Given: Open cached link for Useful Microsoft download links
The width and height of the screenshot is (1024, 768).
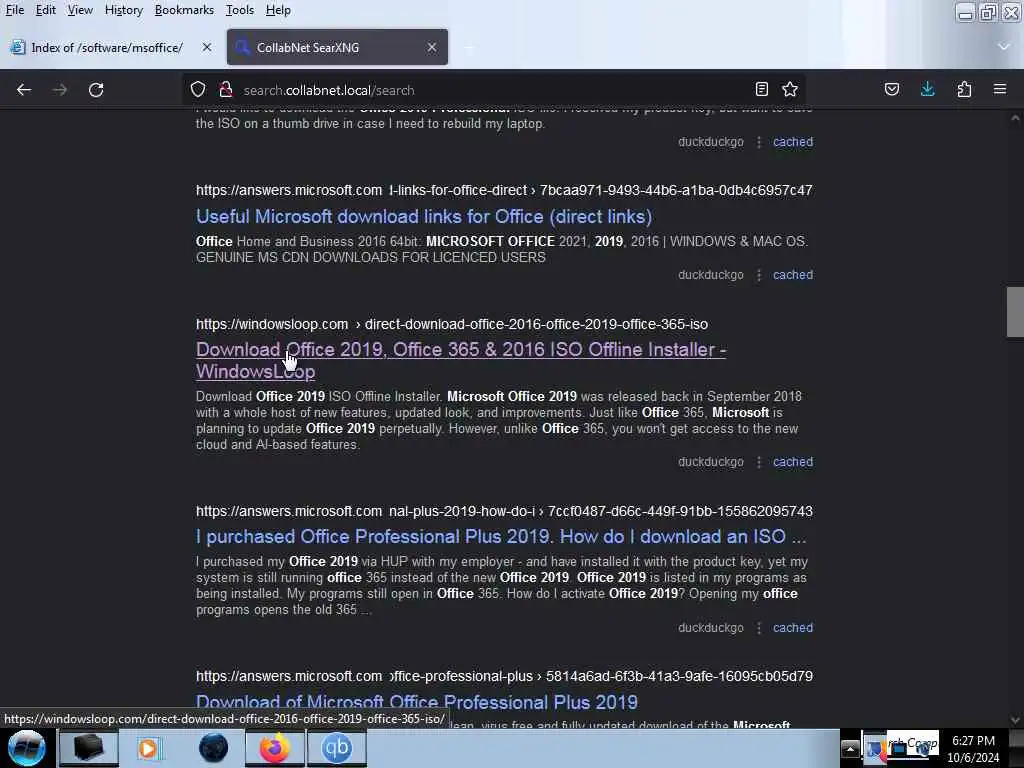Looking at the screenshot, I should pyautogui.click(x=793, y=275).
